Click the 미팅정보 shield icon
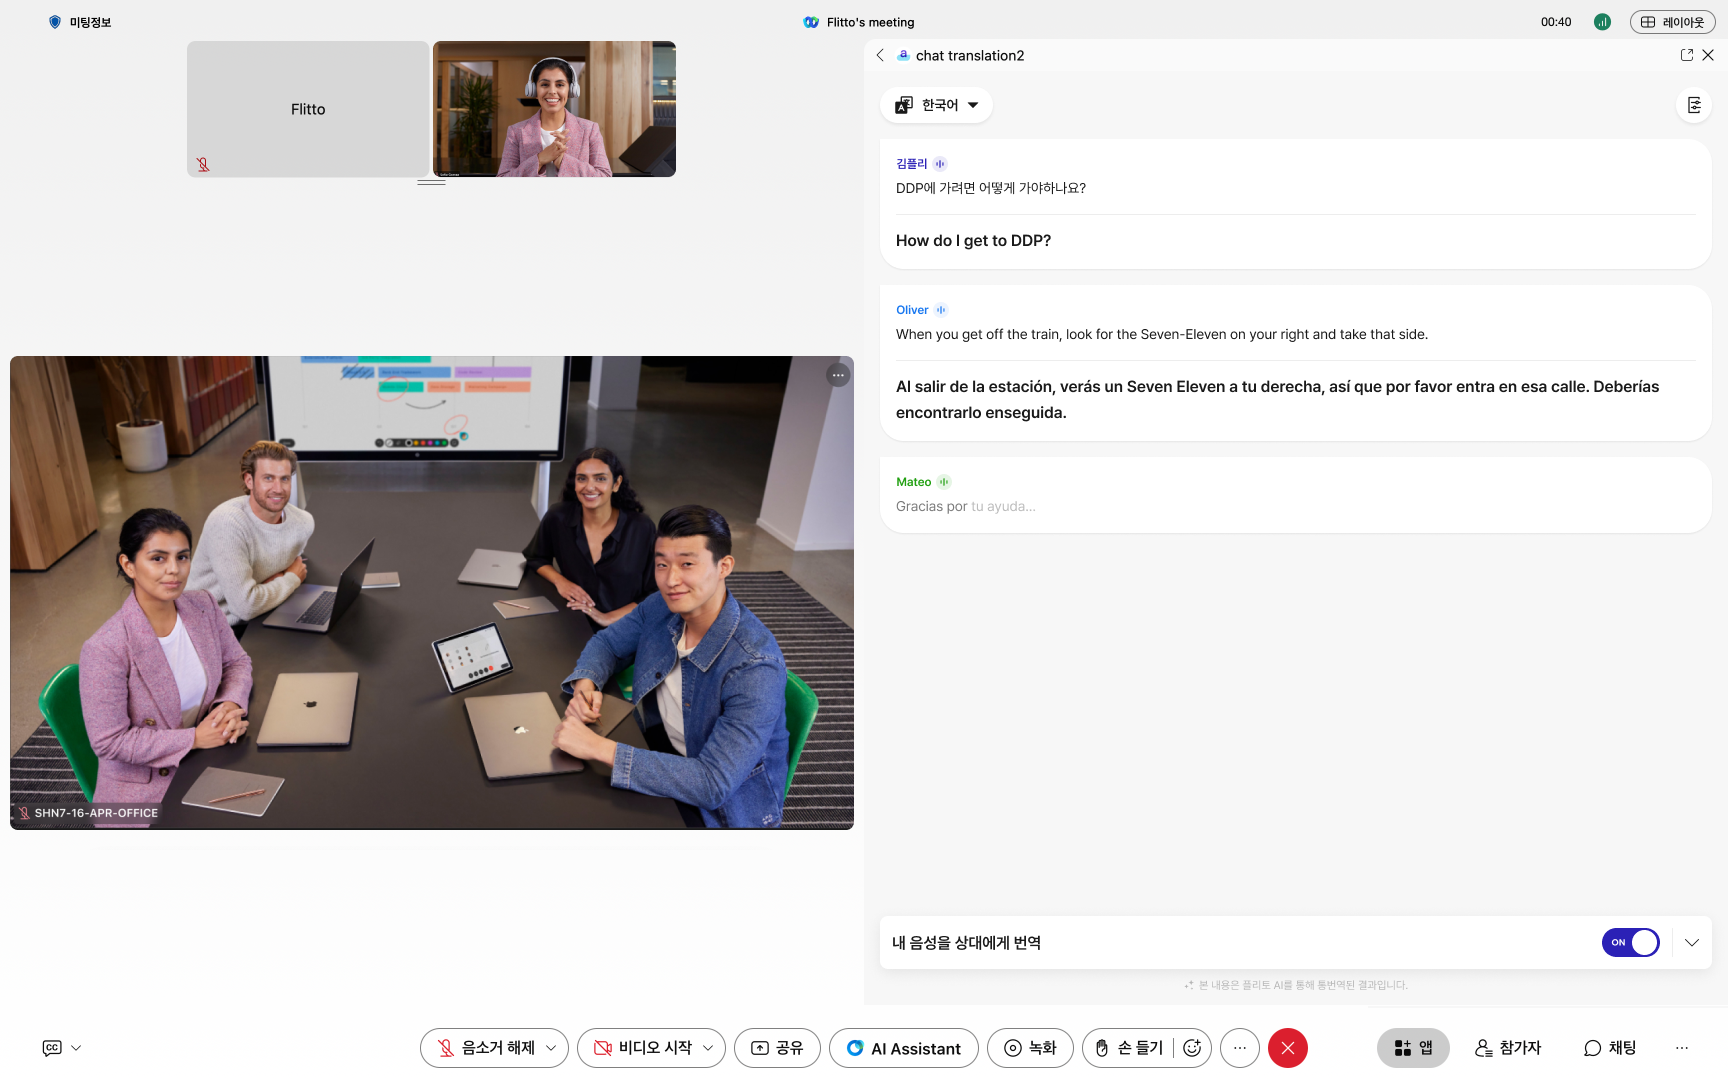 (x=55, y=22)
